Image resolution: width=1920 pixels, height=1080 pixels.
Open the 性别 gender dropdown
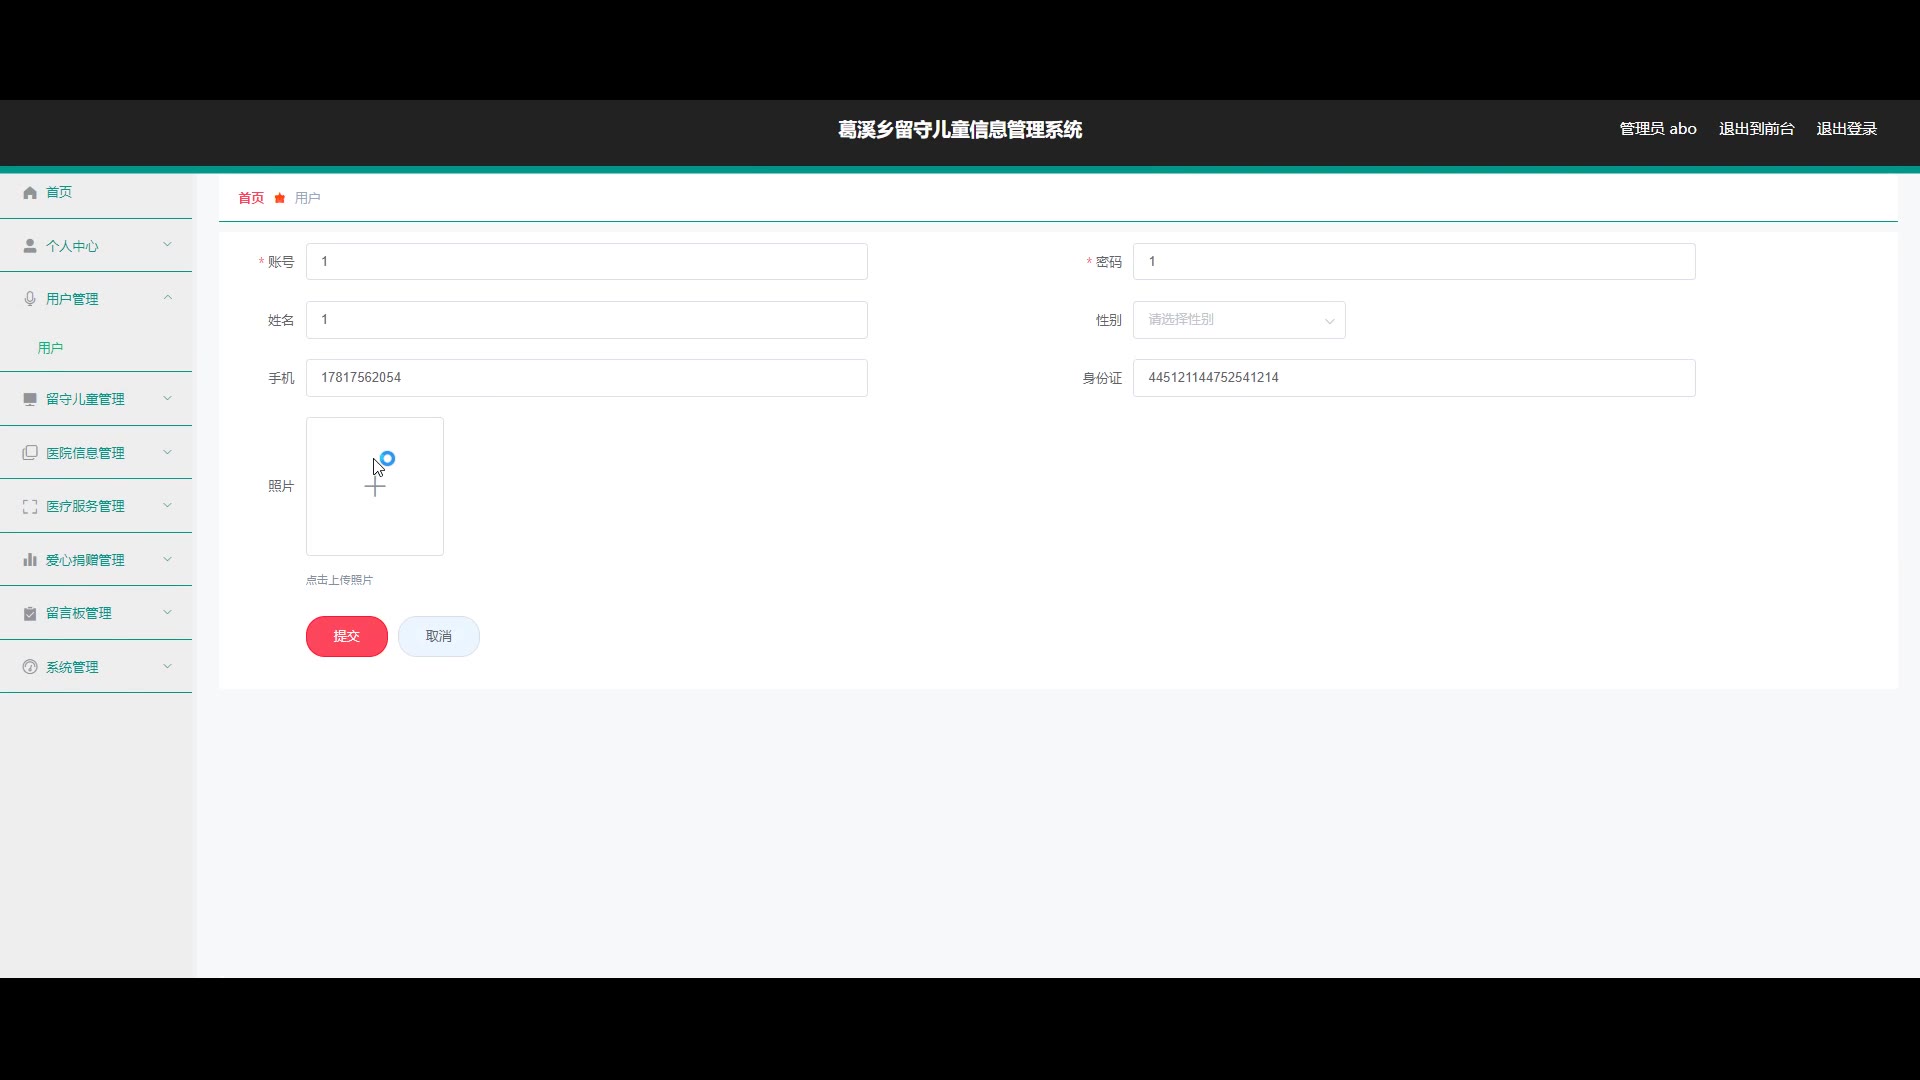[x=1239, y=320]
